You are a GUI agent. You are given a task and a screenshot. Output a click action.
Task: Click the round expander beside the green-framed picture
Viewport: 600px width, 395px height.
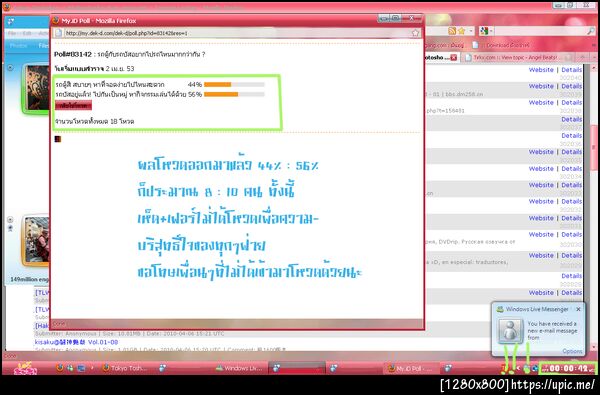pos(10,68)
